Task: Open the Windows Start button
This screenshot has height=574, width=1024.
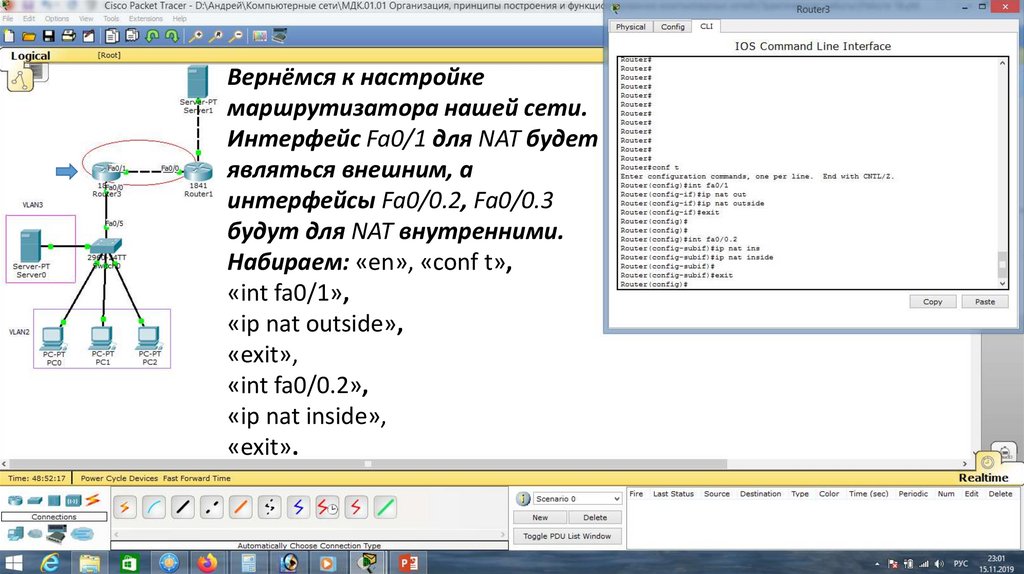Action: [13, 562]
